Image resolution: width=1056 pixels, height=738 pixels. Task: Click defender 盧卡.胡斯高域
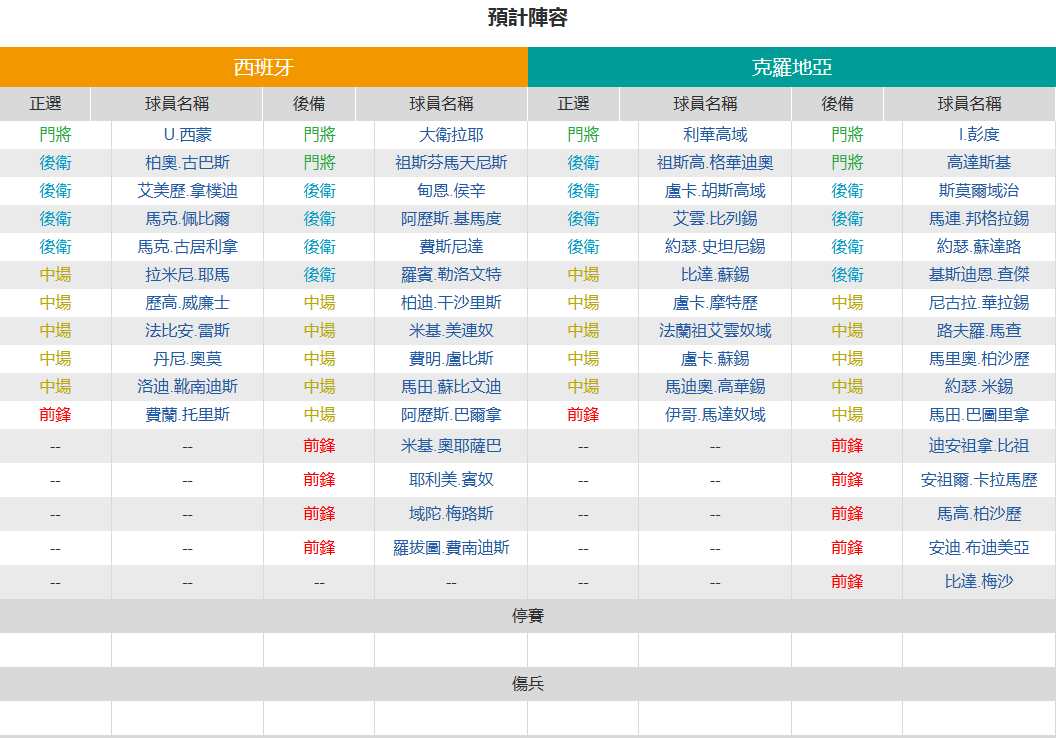(x=715, y=191)
